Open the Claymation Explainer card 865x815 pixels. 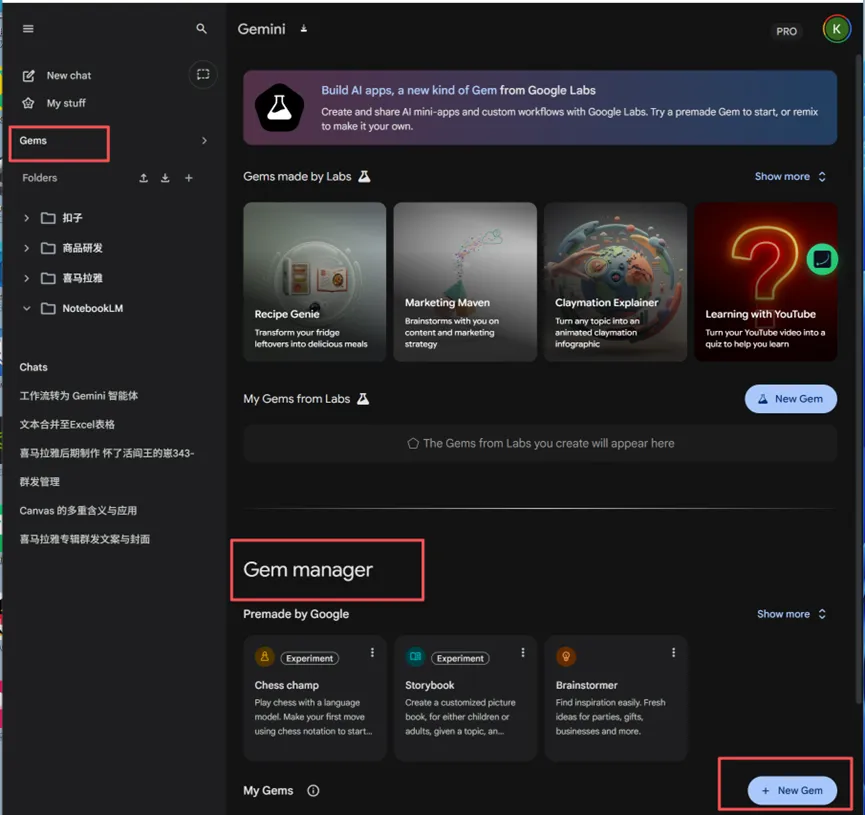(616, 282)
